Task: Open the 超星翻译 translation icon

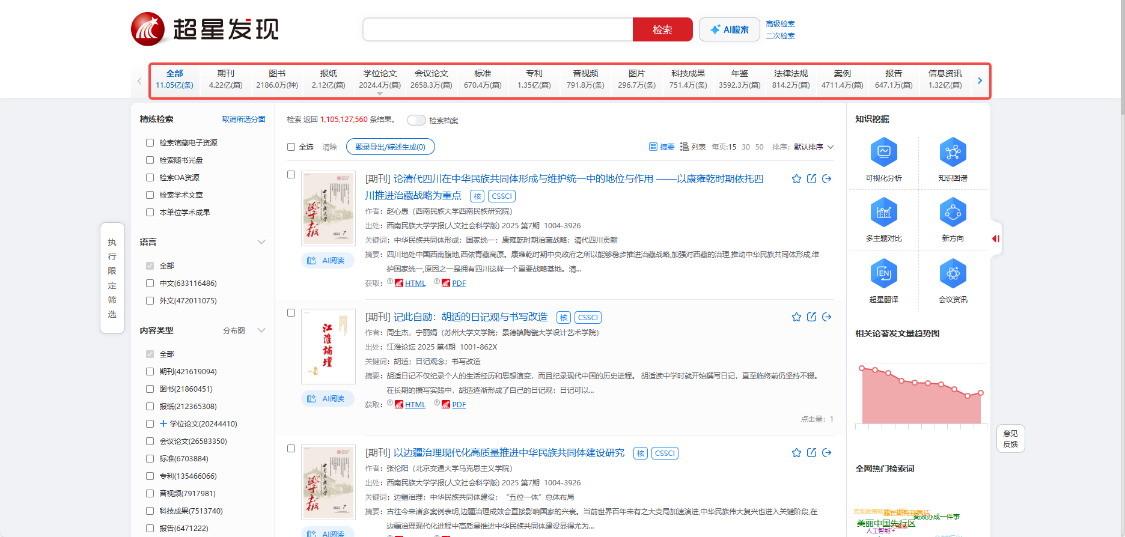Action: tap(883, 273)
